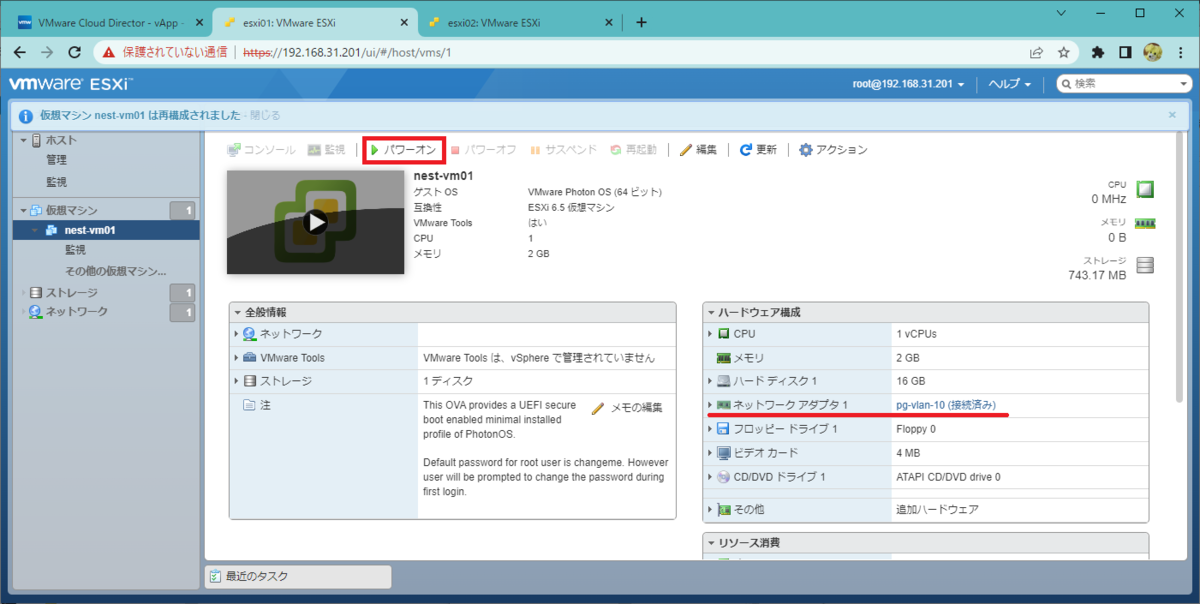Dismiss the reconfigured notification with the X

pos(1172,115)
